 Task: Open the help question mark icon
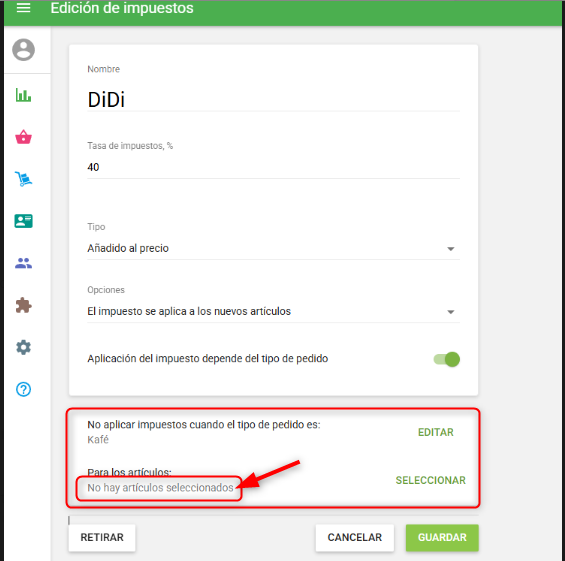click(23, 389)
